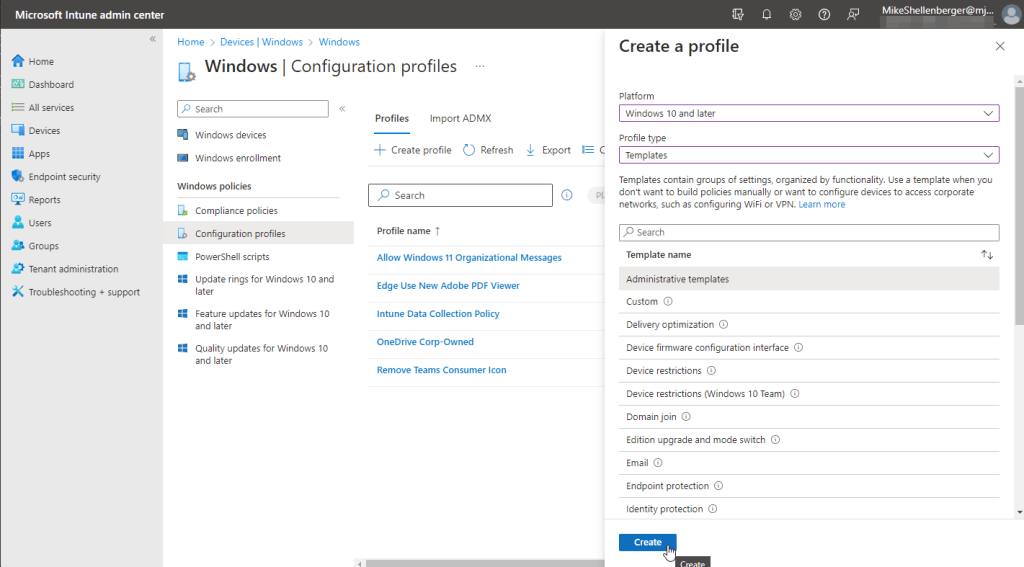Click the Create profile plus button
The image size is (1024, 567).
pos(413,150)
